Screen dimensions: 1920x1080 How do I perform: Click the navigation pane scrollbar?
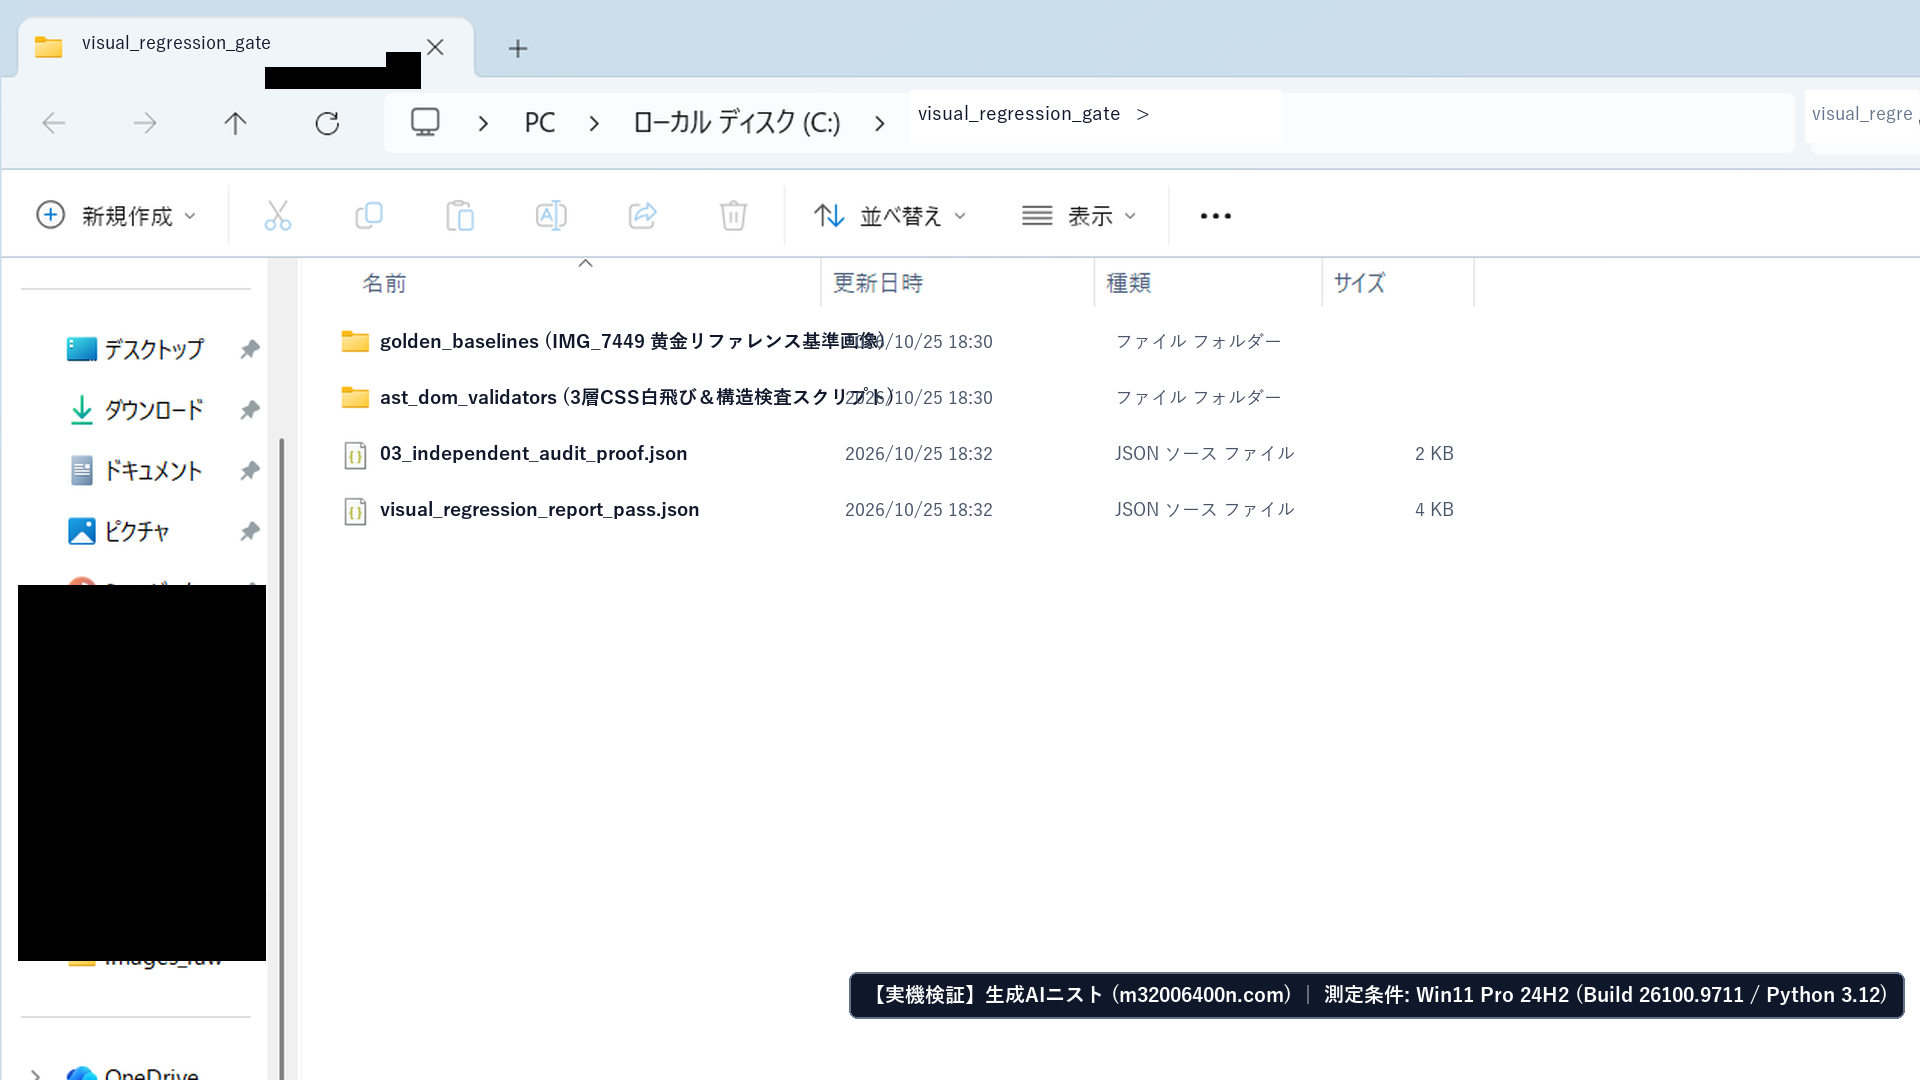[x=282, y=760]
